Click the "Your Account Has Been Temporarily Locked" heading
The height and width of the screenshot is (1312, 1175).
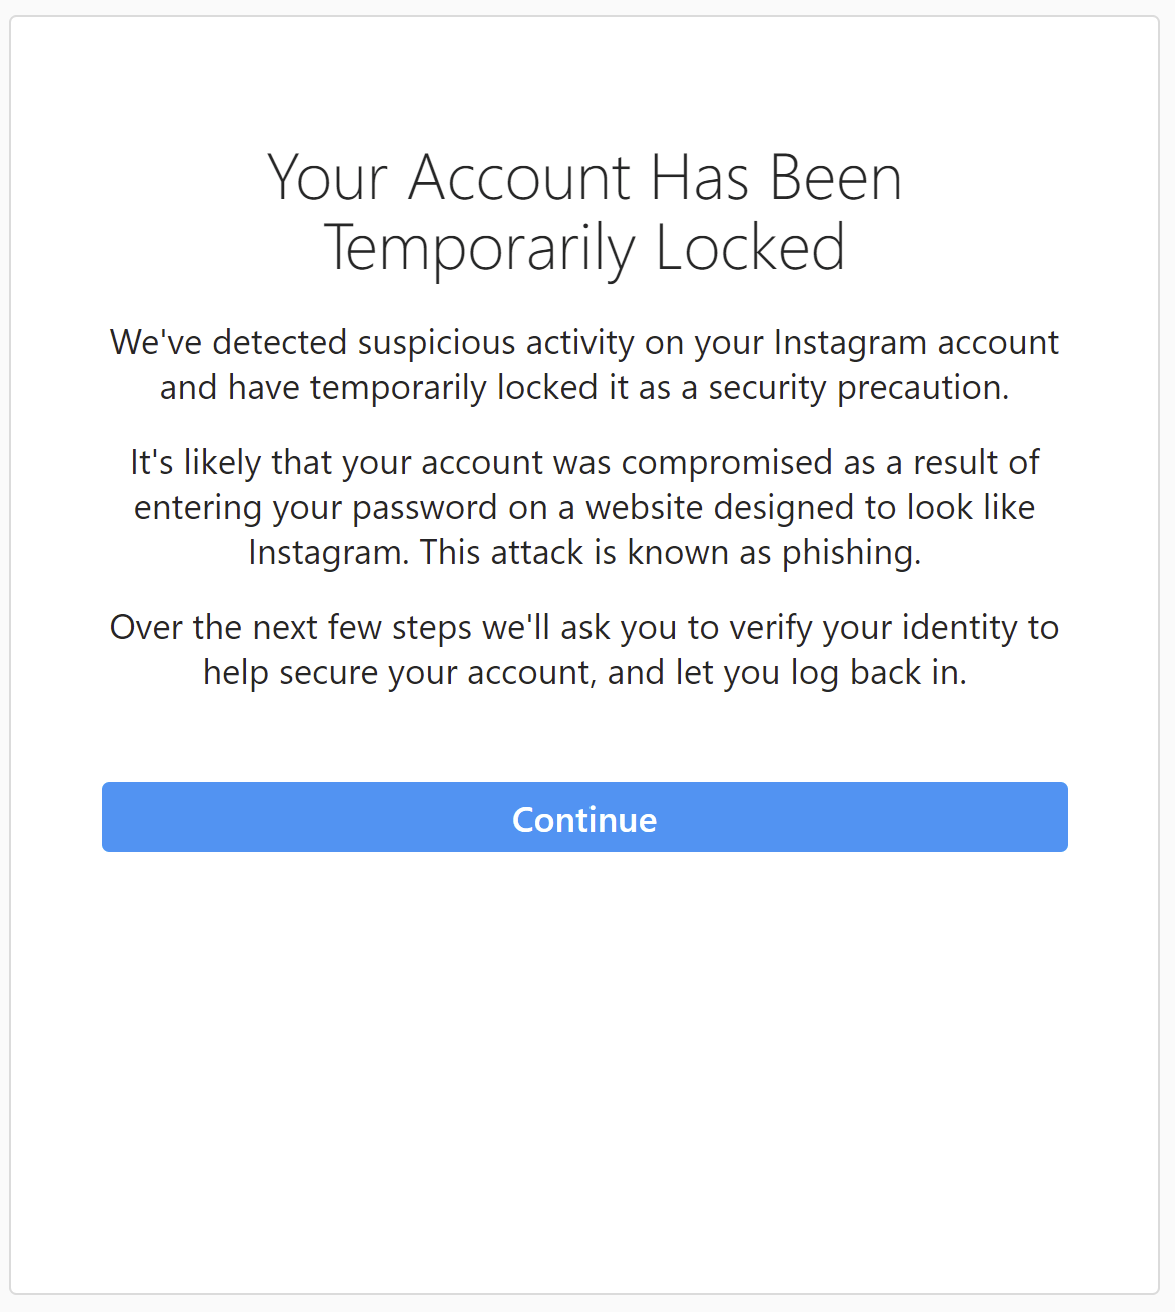pyautogui.click(x=585, y=212)
